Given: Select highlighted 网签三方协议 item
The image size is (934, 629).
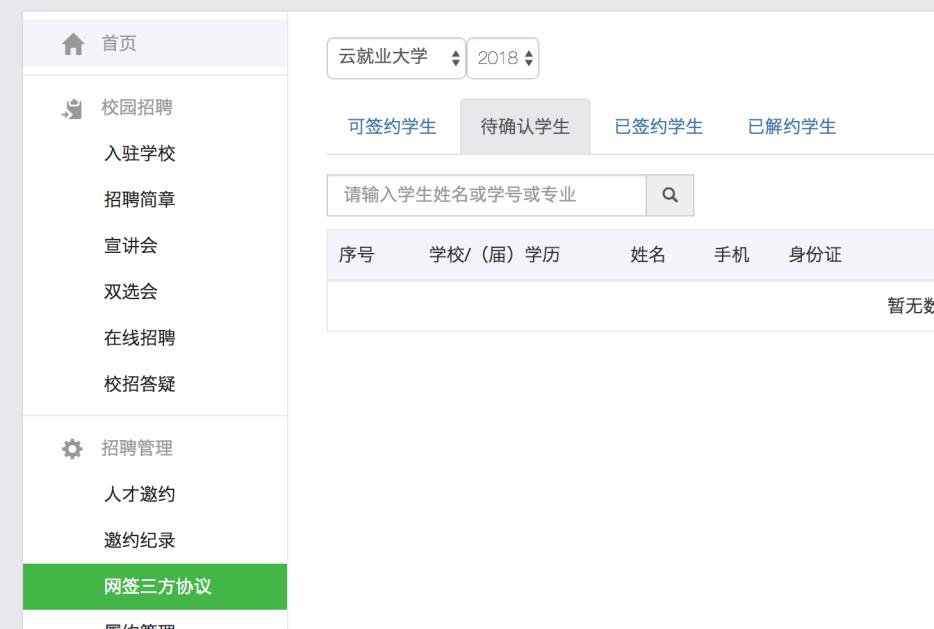Looking at the screenshot, I should pos(155,587).
